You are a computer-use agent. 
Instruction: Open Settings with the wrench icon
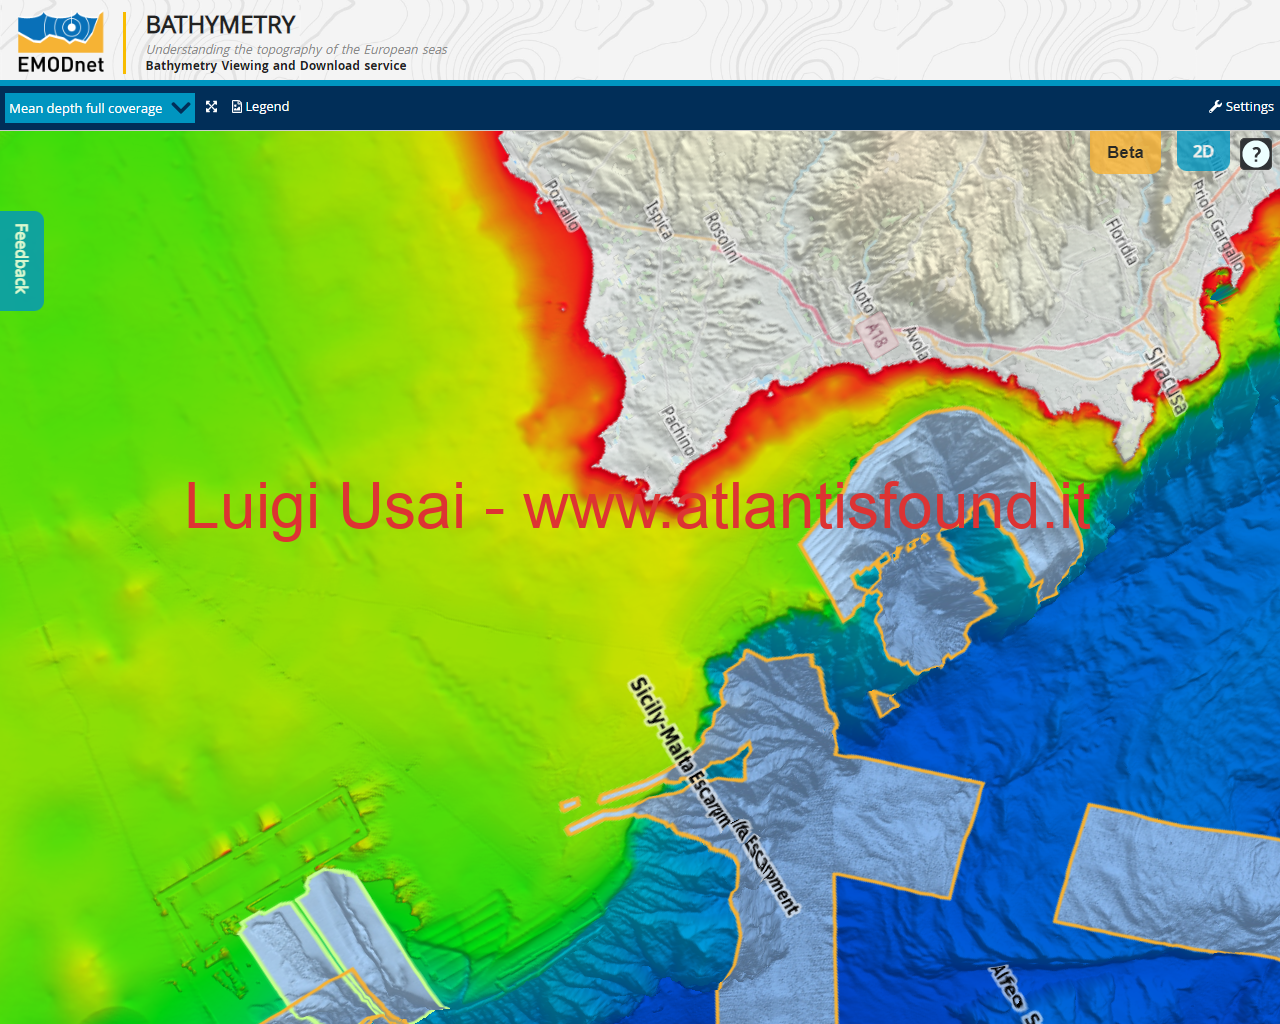1241,106
